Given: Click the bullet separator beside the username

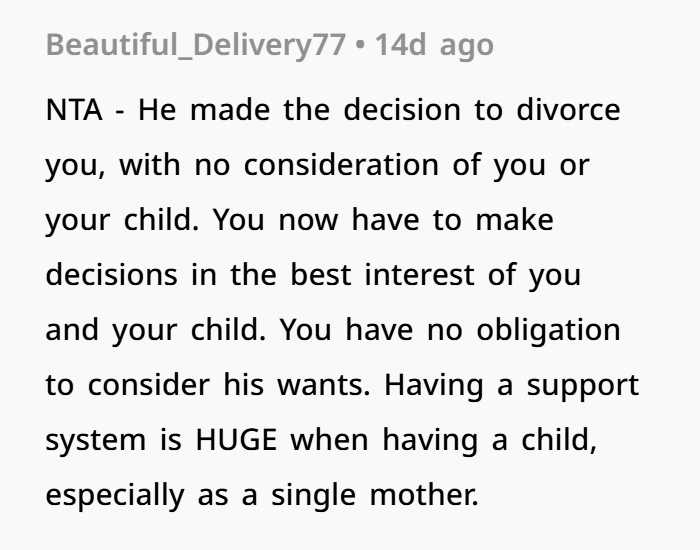Looking at the screenshot, I should click(359, 45).
